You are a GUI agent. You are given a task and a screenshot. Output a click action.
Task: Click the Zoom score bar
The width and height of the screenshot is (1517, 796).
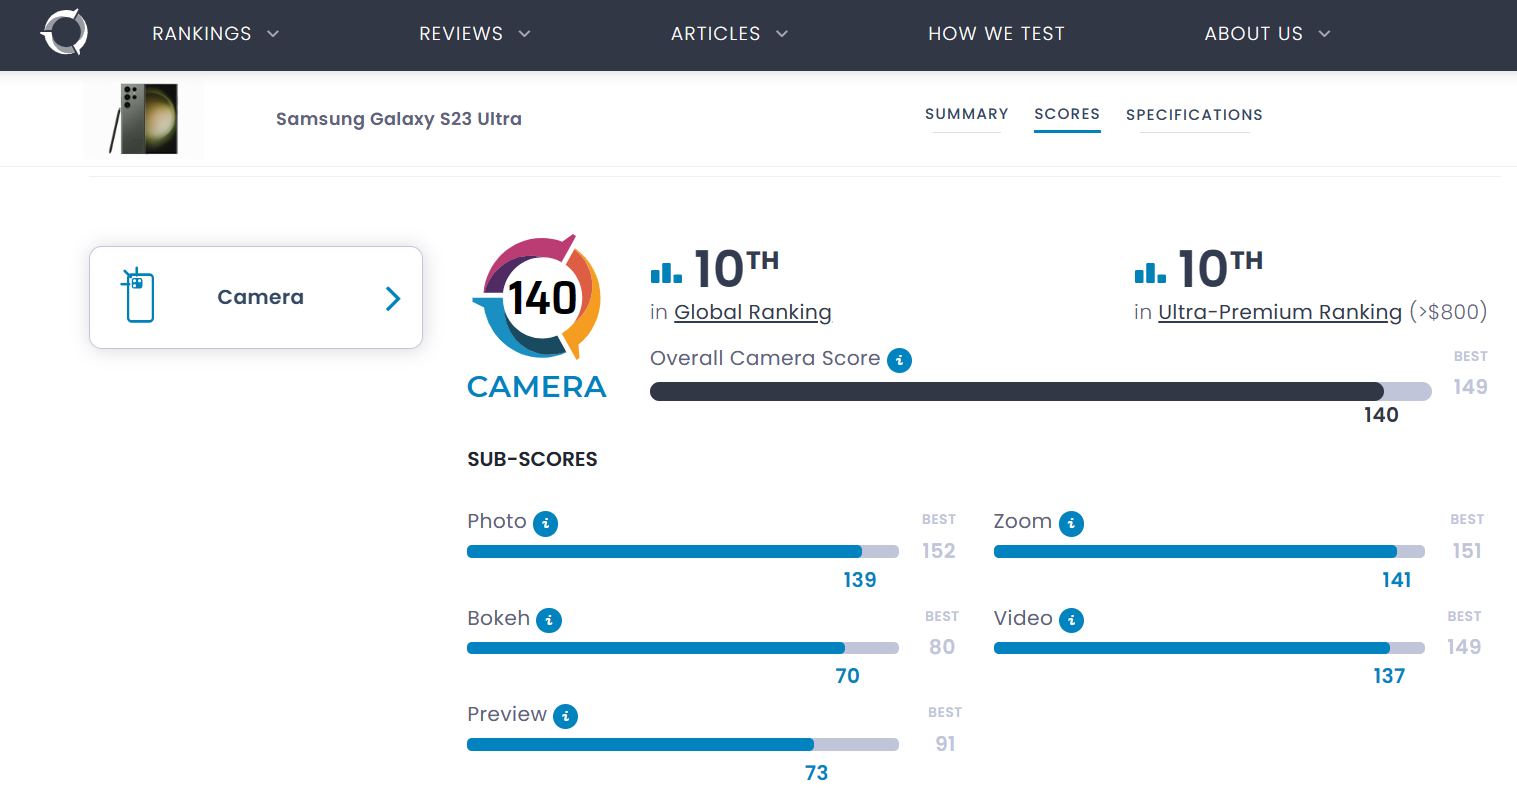coord(1209,552)
